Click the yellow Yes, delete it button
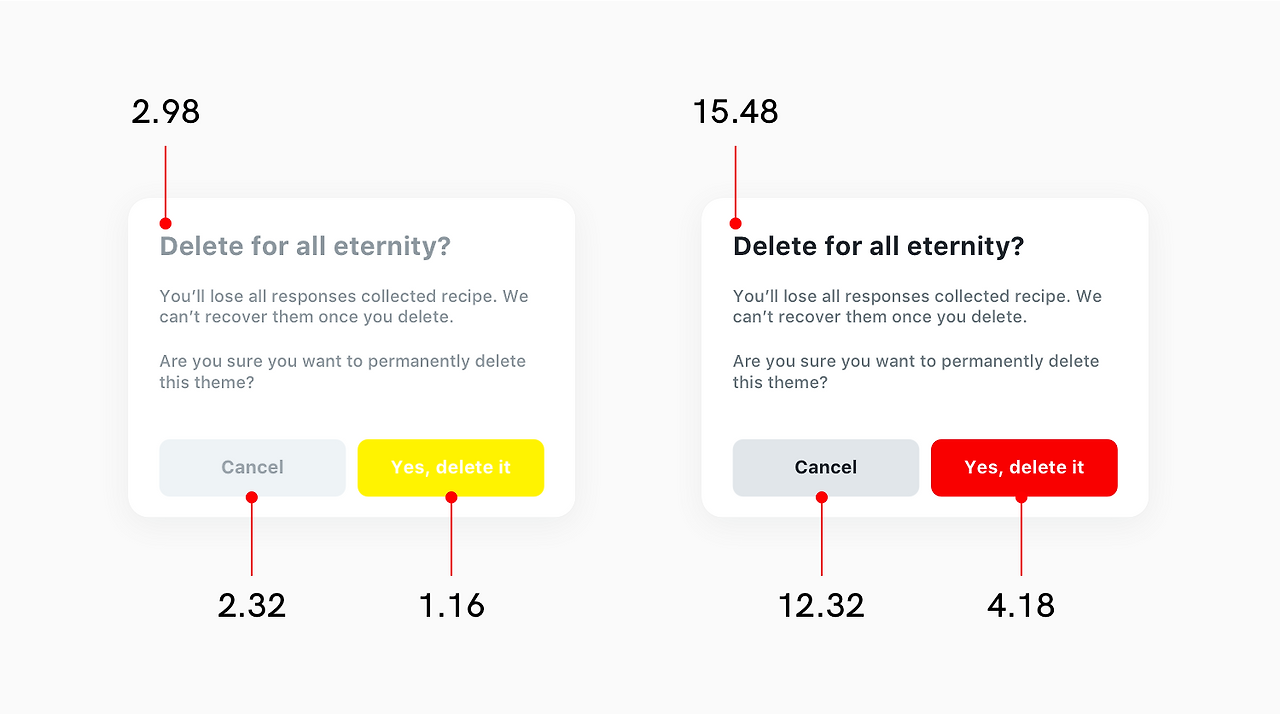Viewport: 1280px width, 714px height. pos(451,467)
